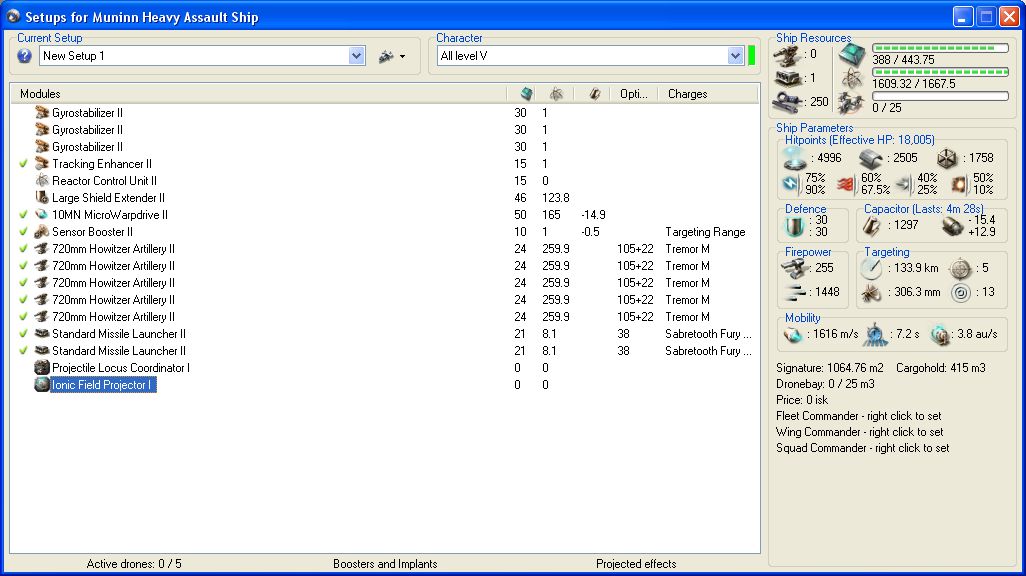Toggle the first 720mm Howitzer Artillery II checkmark
Image resolution: width=1026 pixels, height=576 pixels.
(x=24, y=249)
